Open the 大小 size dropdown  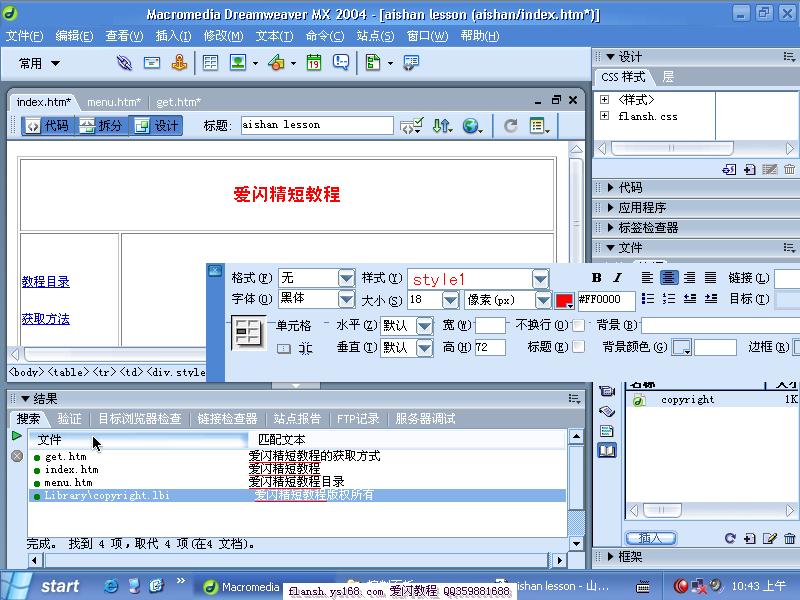(x=450, y=300)
